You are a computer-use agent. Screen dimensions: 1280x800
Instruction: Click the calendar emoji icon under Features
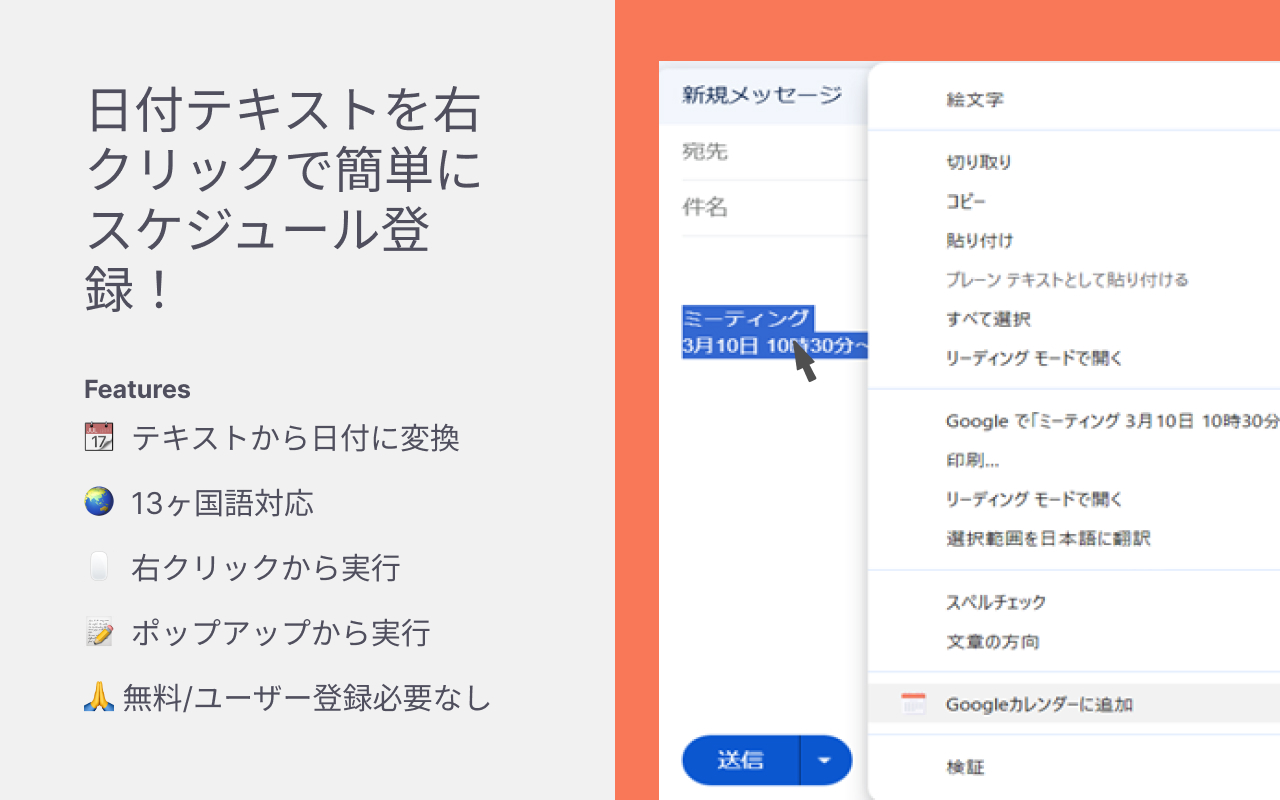click(x=99, y=437)
